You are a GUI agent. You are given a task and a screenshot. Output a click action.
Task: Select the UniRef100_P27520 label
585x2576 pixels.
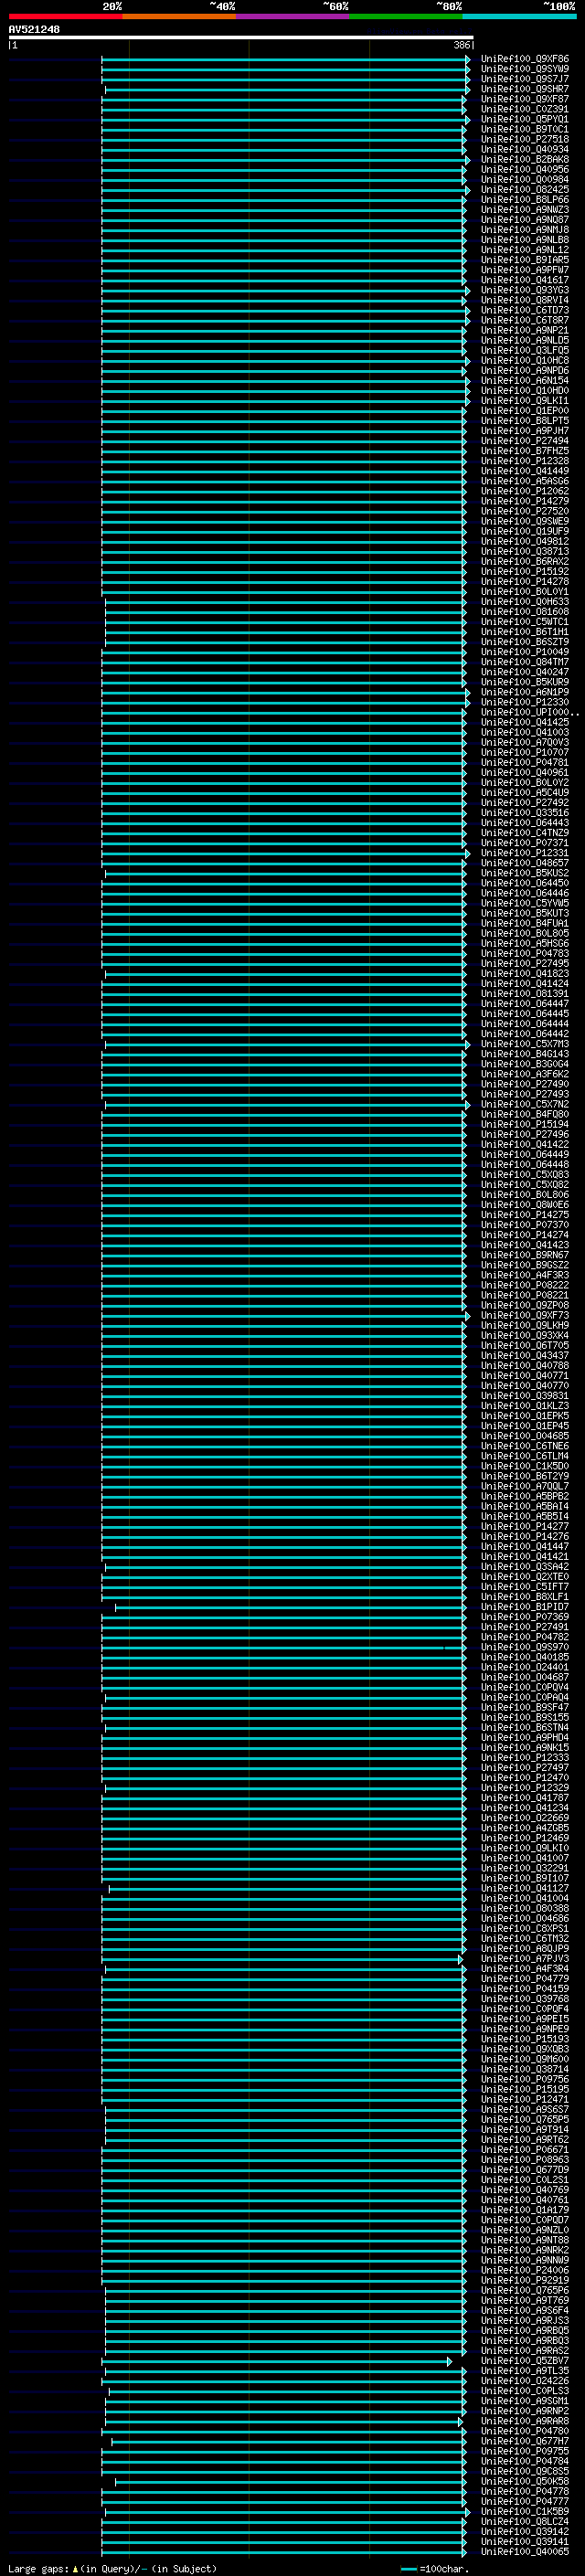click(524, 511)
